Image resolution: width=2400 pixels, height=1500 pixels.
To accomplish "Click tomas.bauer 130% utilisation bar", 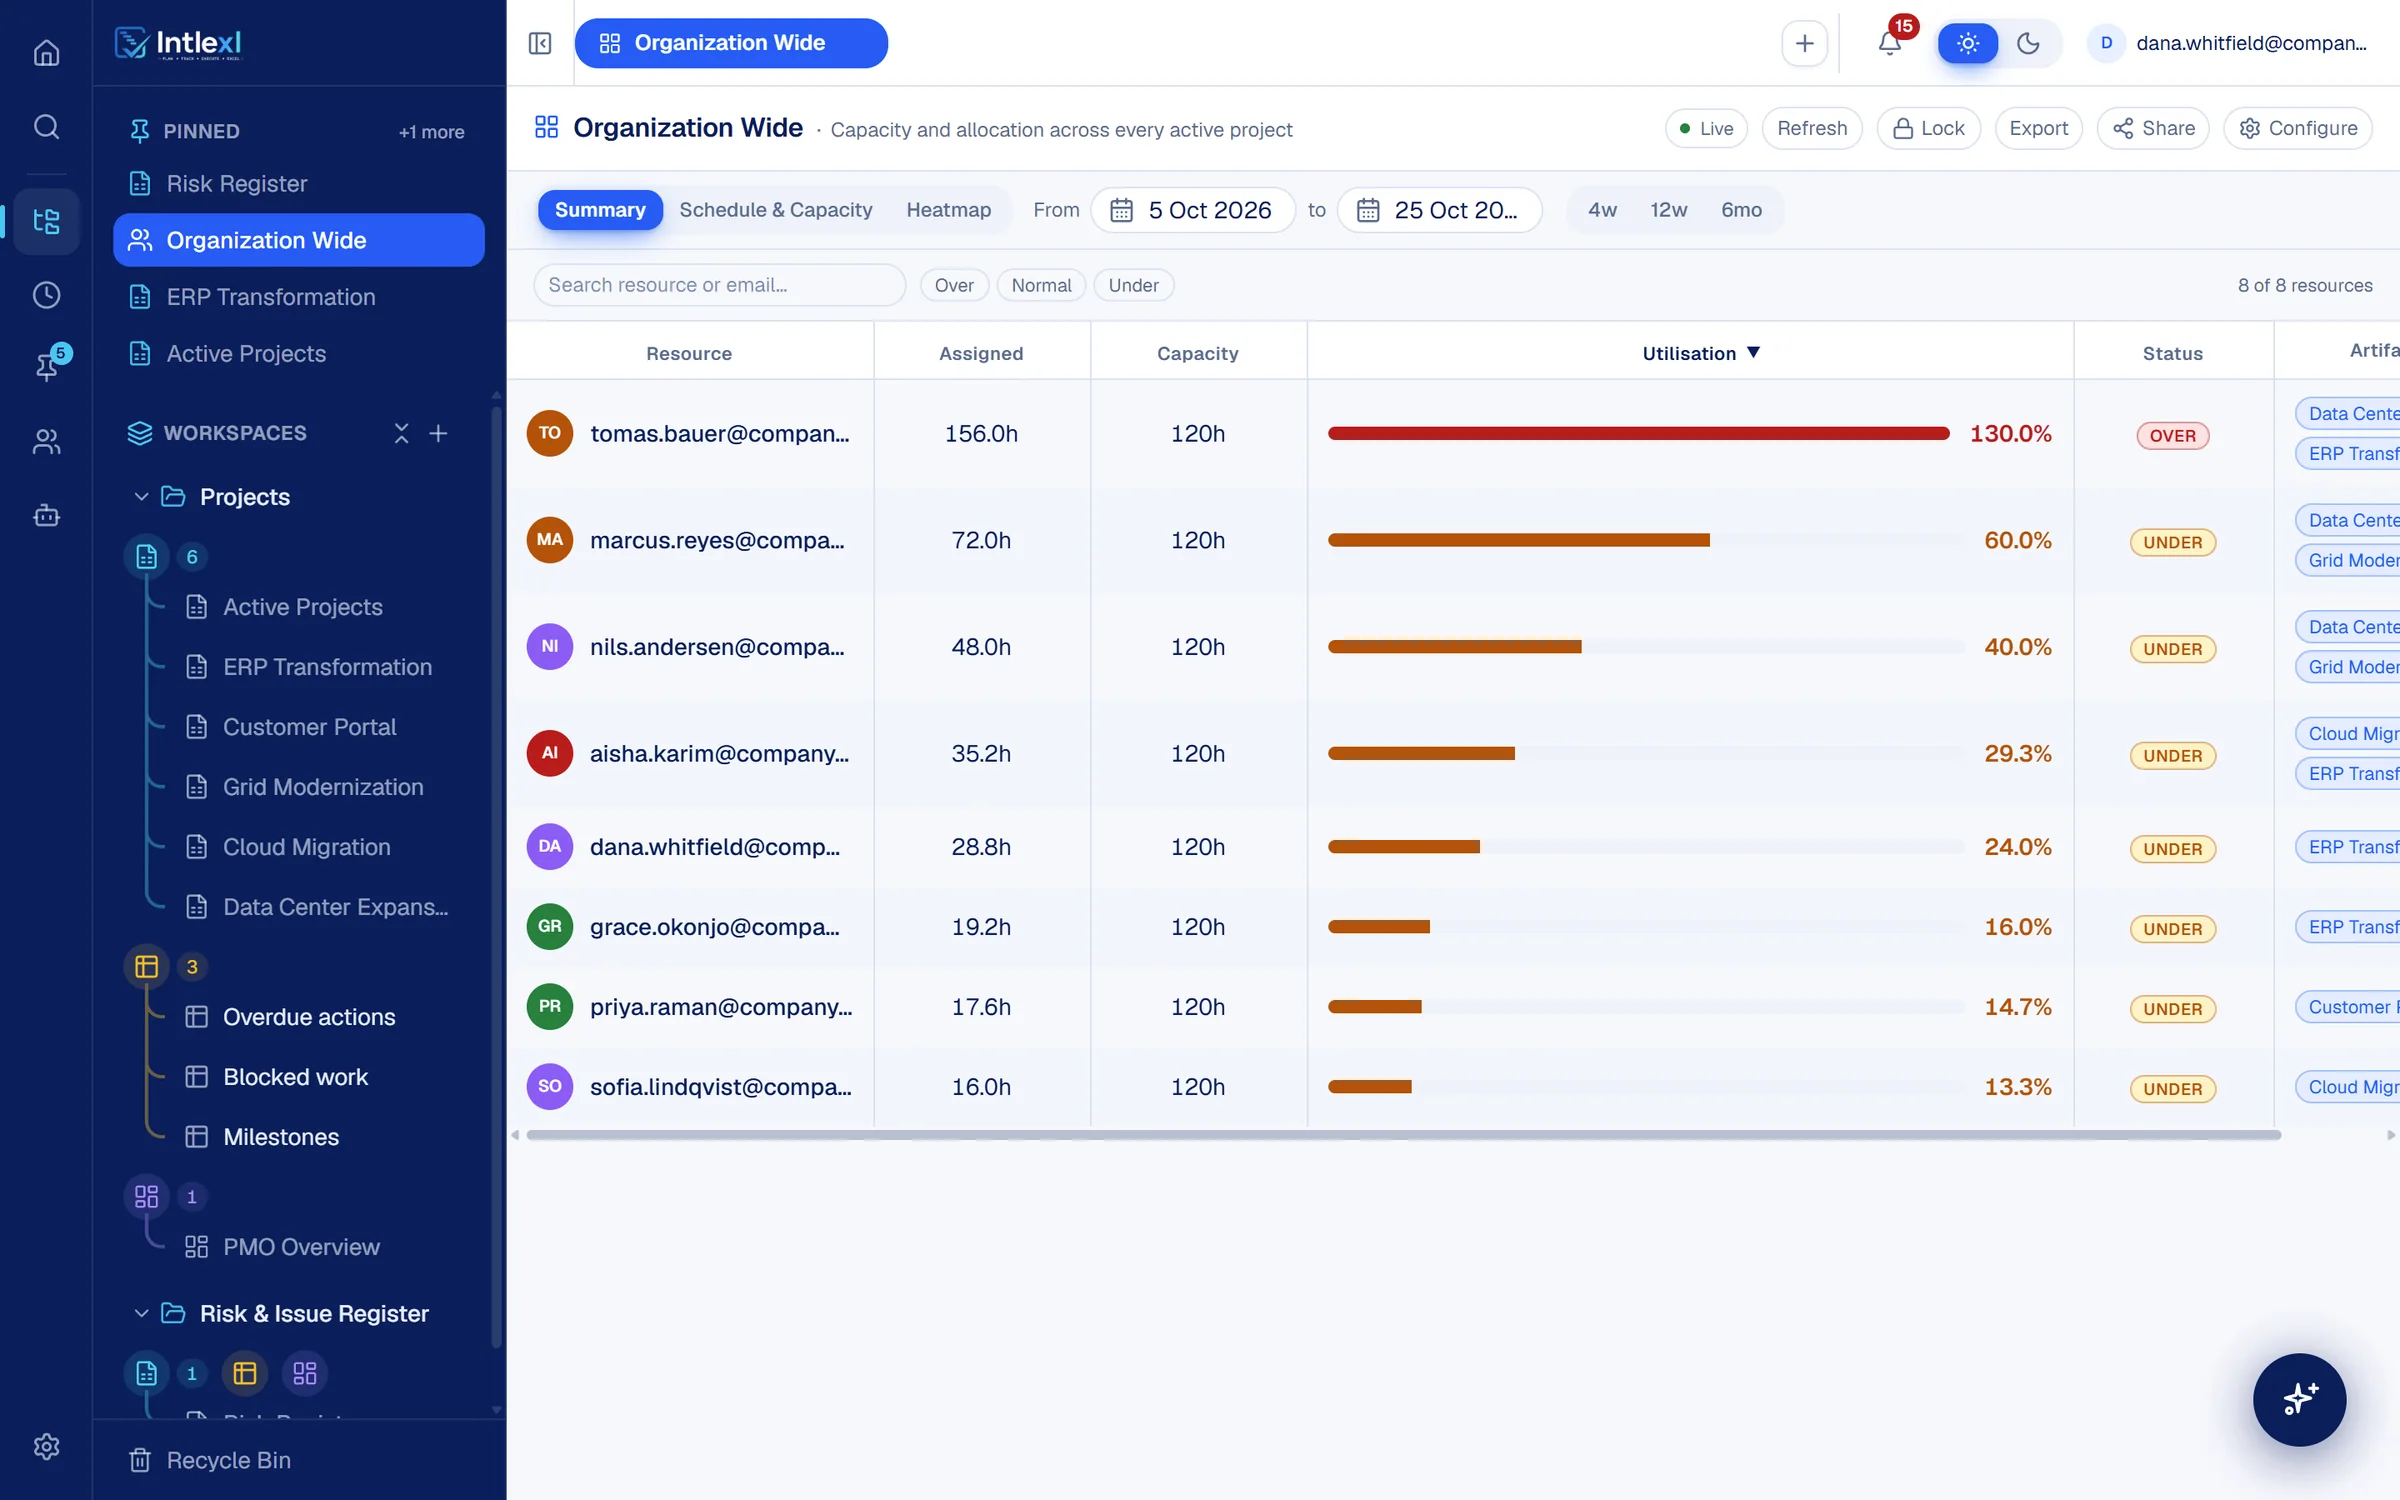I will (1638, 433).
